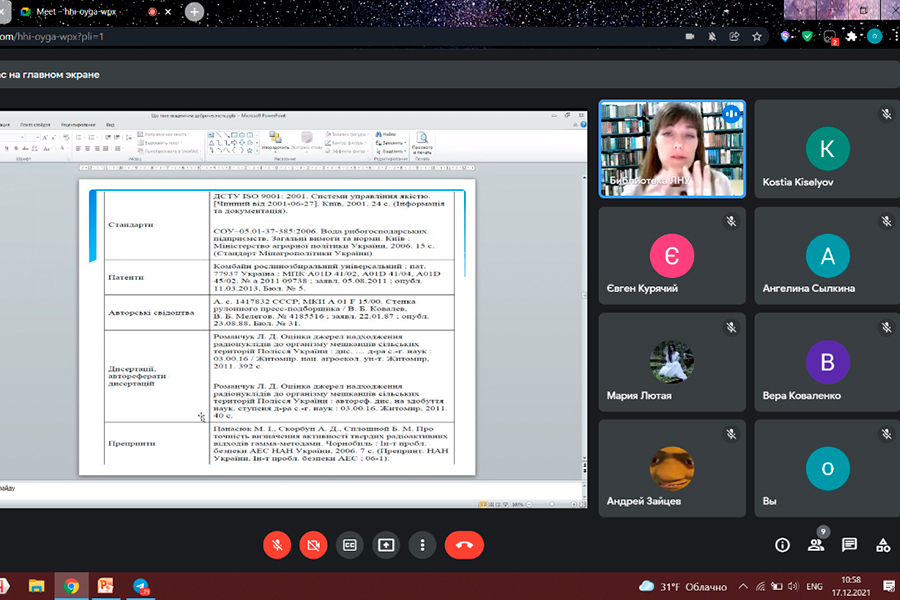This screenshot has width=900, height=600.
Task: Open the chat messages panel
Action: [x=849, y=545]
